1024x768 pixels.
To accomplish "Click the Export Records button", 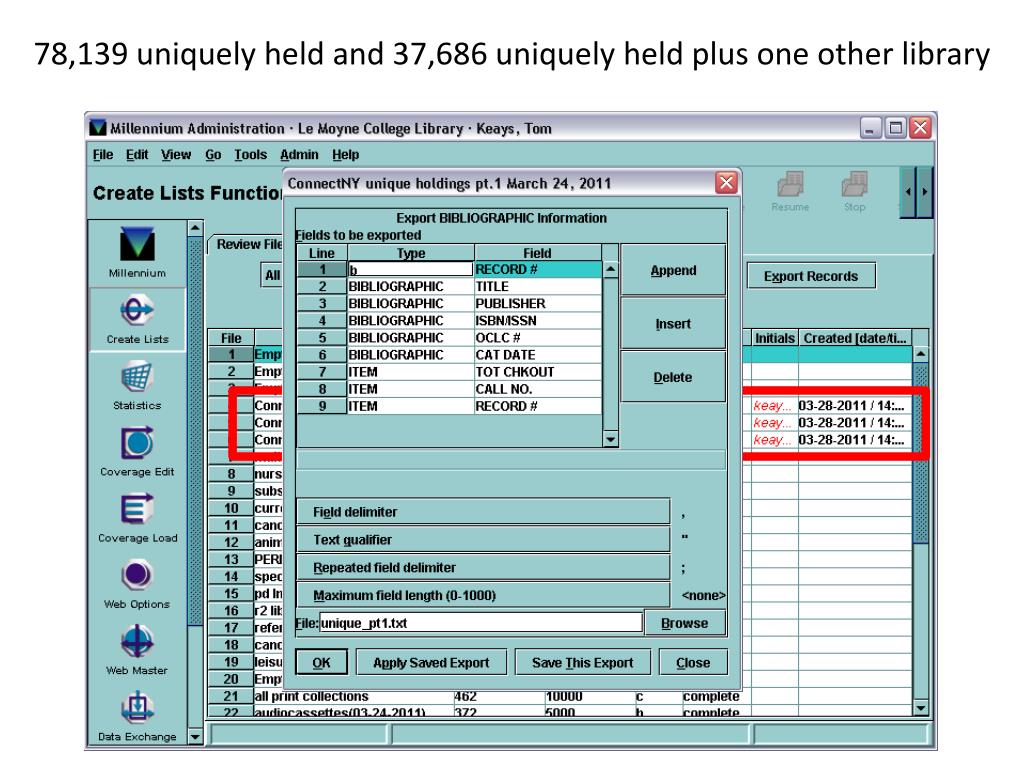I will point(810,276).
